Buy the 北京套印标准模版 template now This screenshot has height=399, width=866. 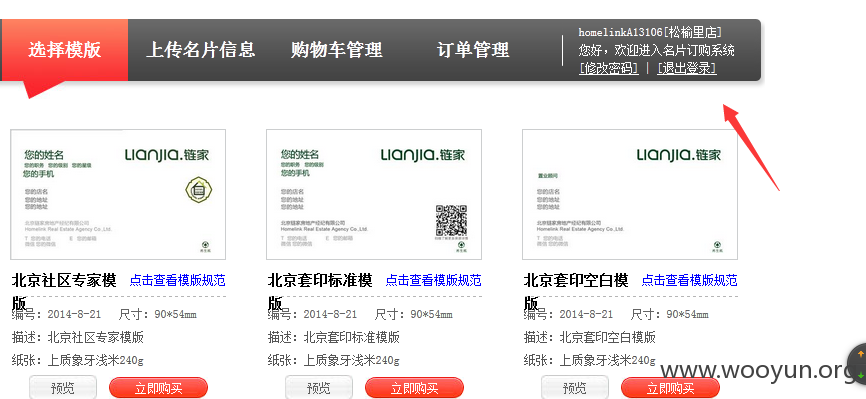click(x=414, y=388)
